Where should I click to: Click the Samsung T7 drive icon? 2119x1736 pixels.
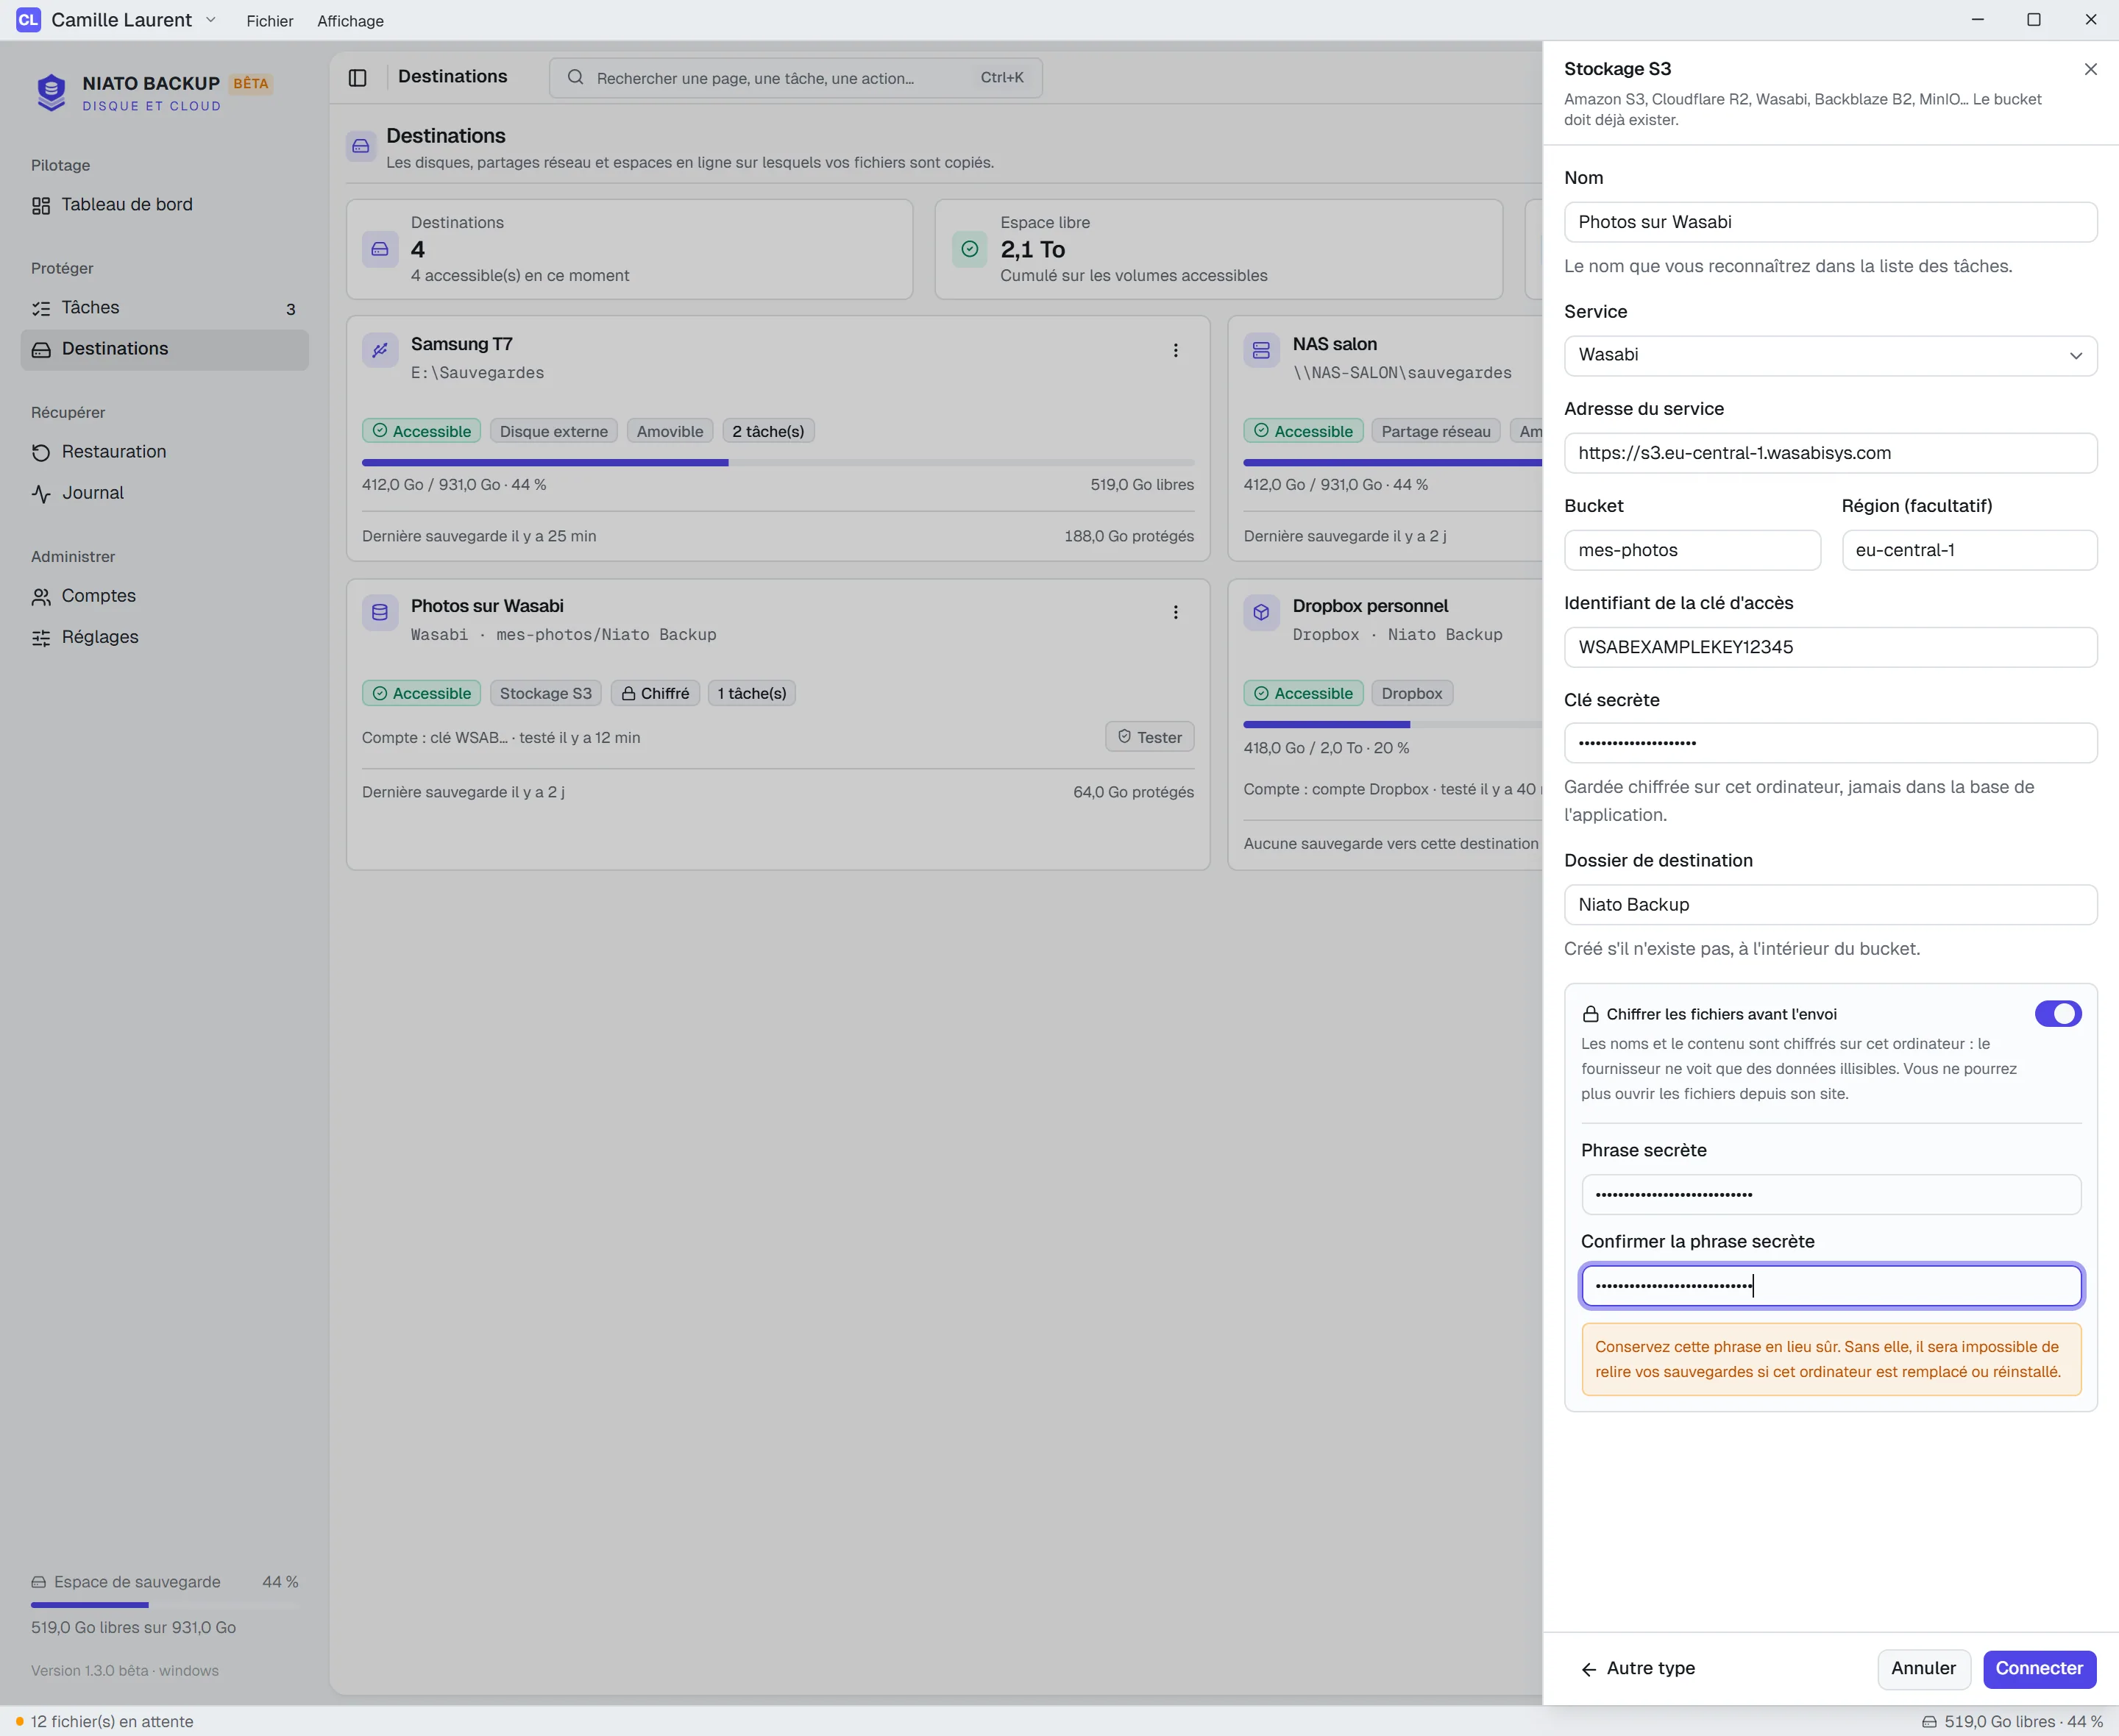[380, 350]
